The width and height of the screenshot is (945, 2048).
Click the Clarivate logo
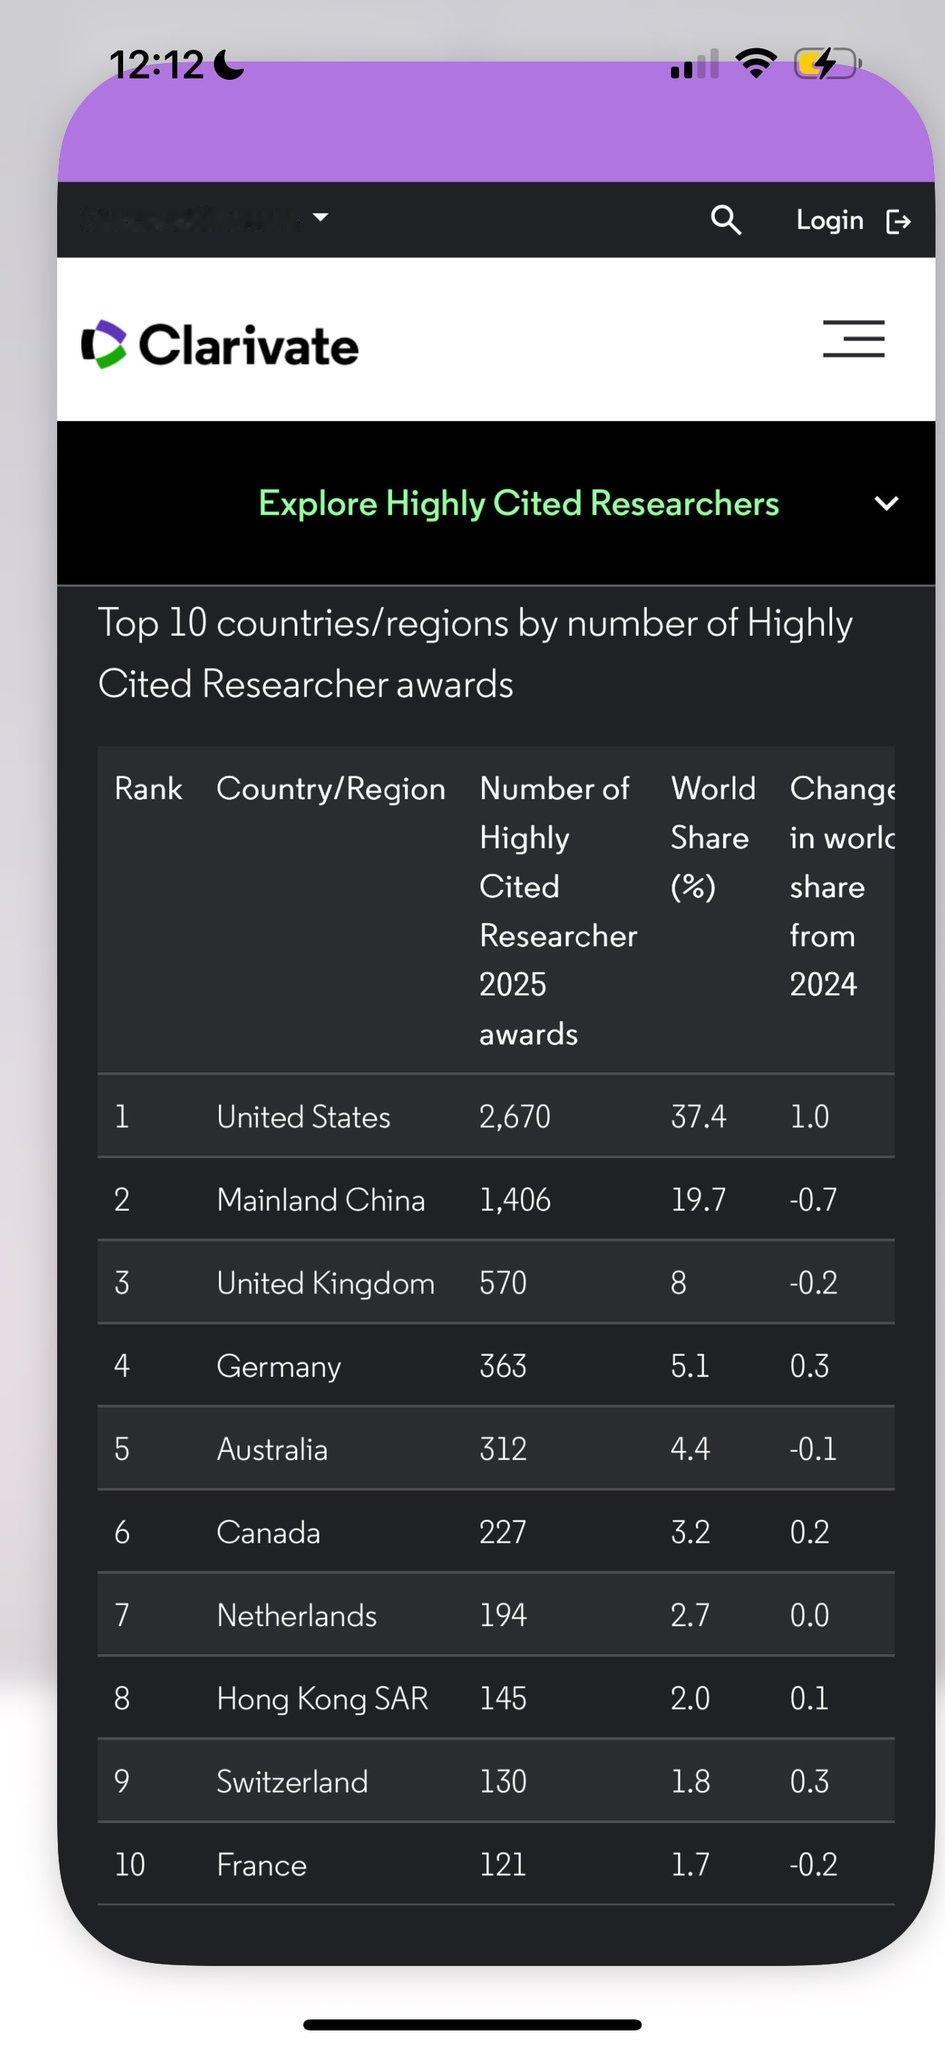[220, 345]
